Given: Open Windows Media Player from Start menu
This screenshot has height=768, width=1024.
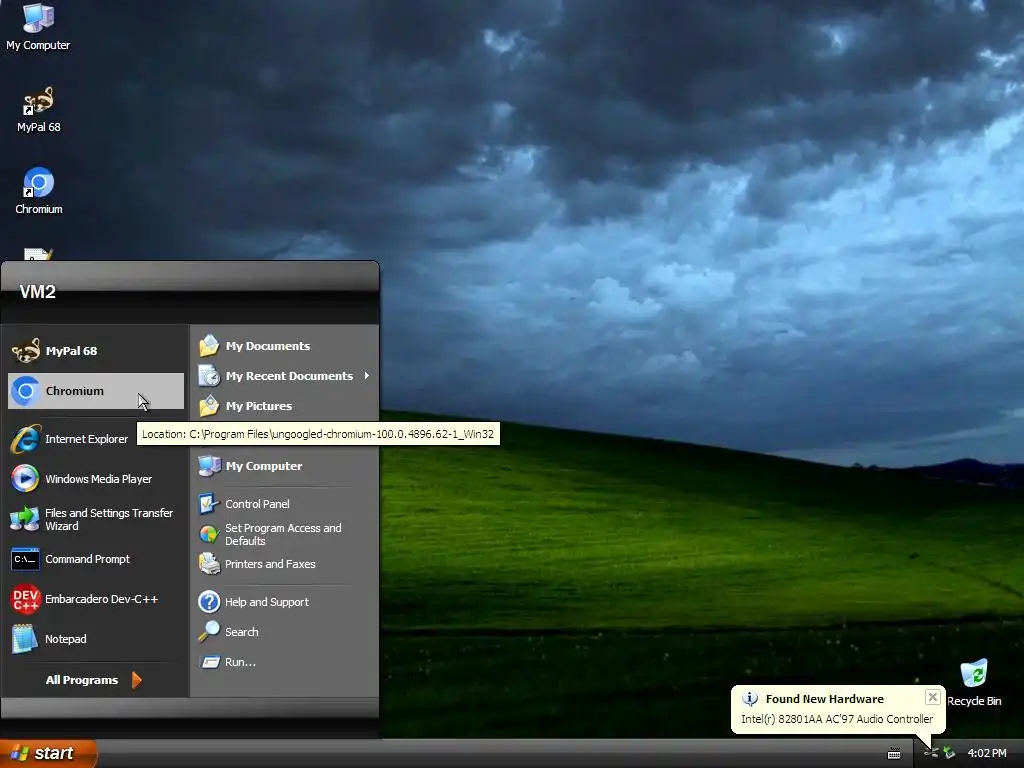Looking at the screenshot, I should (95, 479).
